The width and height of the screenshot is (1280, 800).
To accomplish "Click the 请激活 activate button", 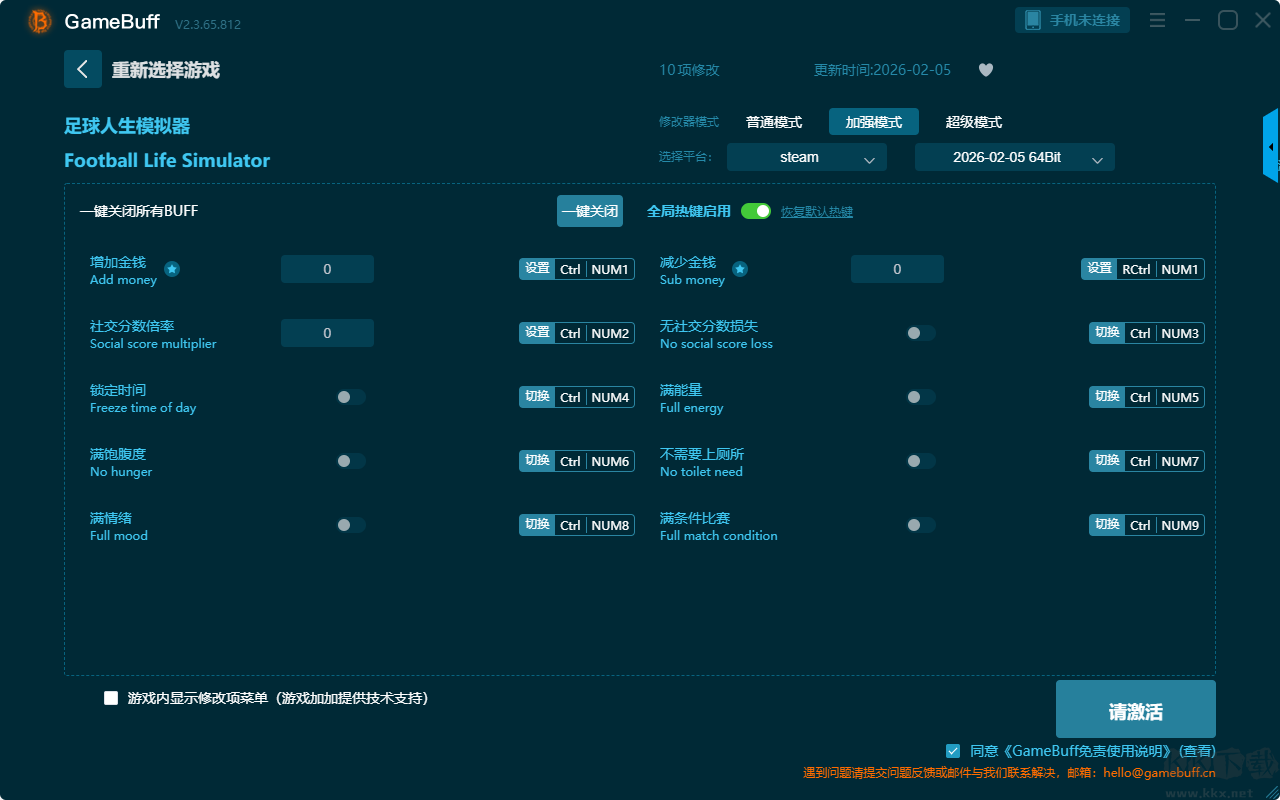I will coord(1136,709).
